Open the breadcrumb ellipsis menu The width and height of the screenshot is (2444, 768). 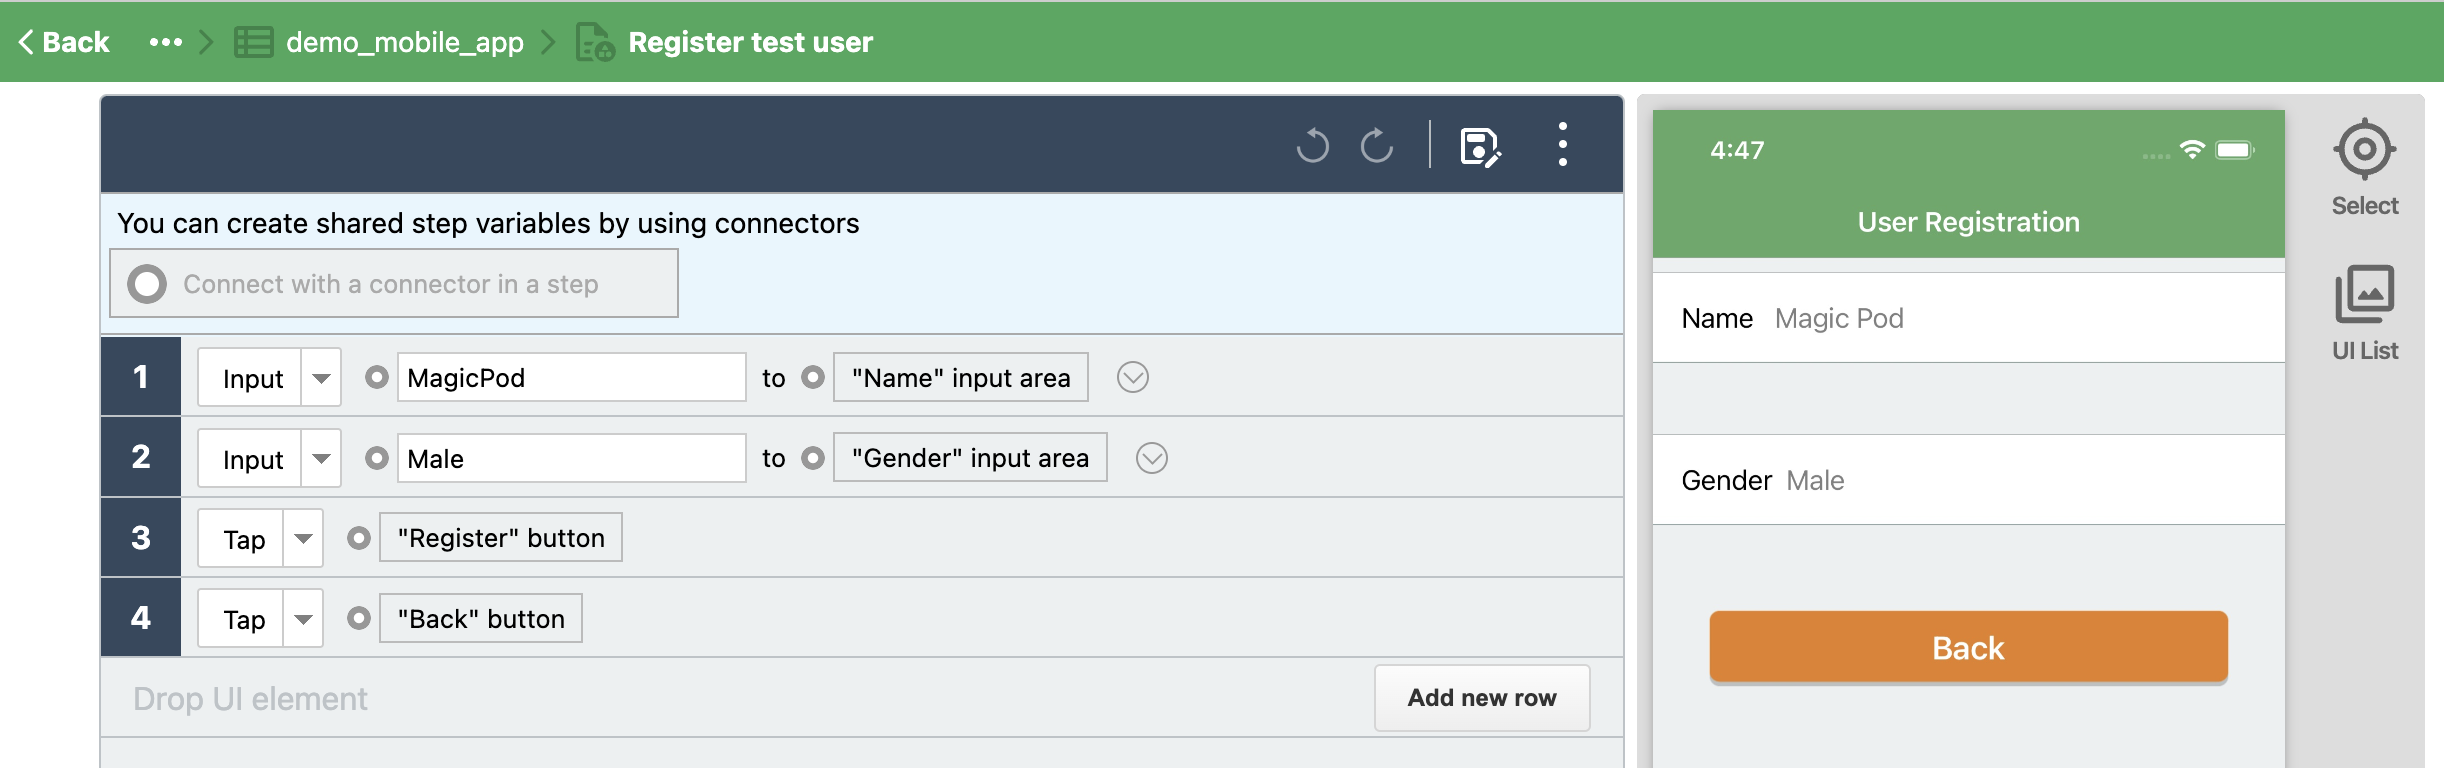pyautogui.click(x=165, y=42)
